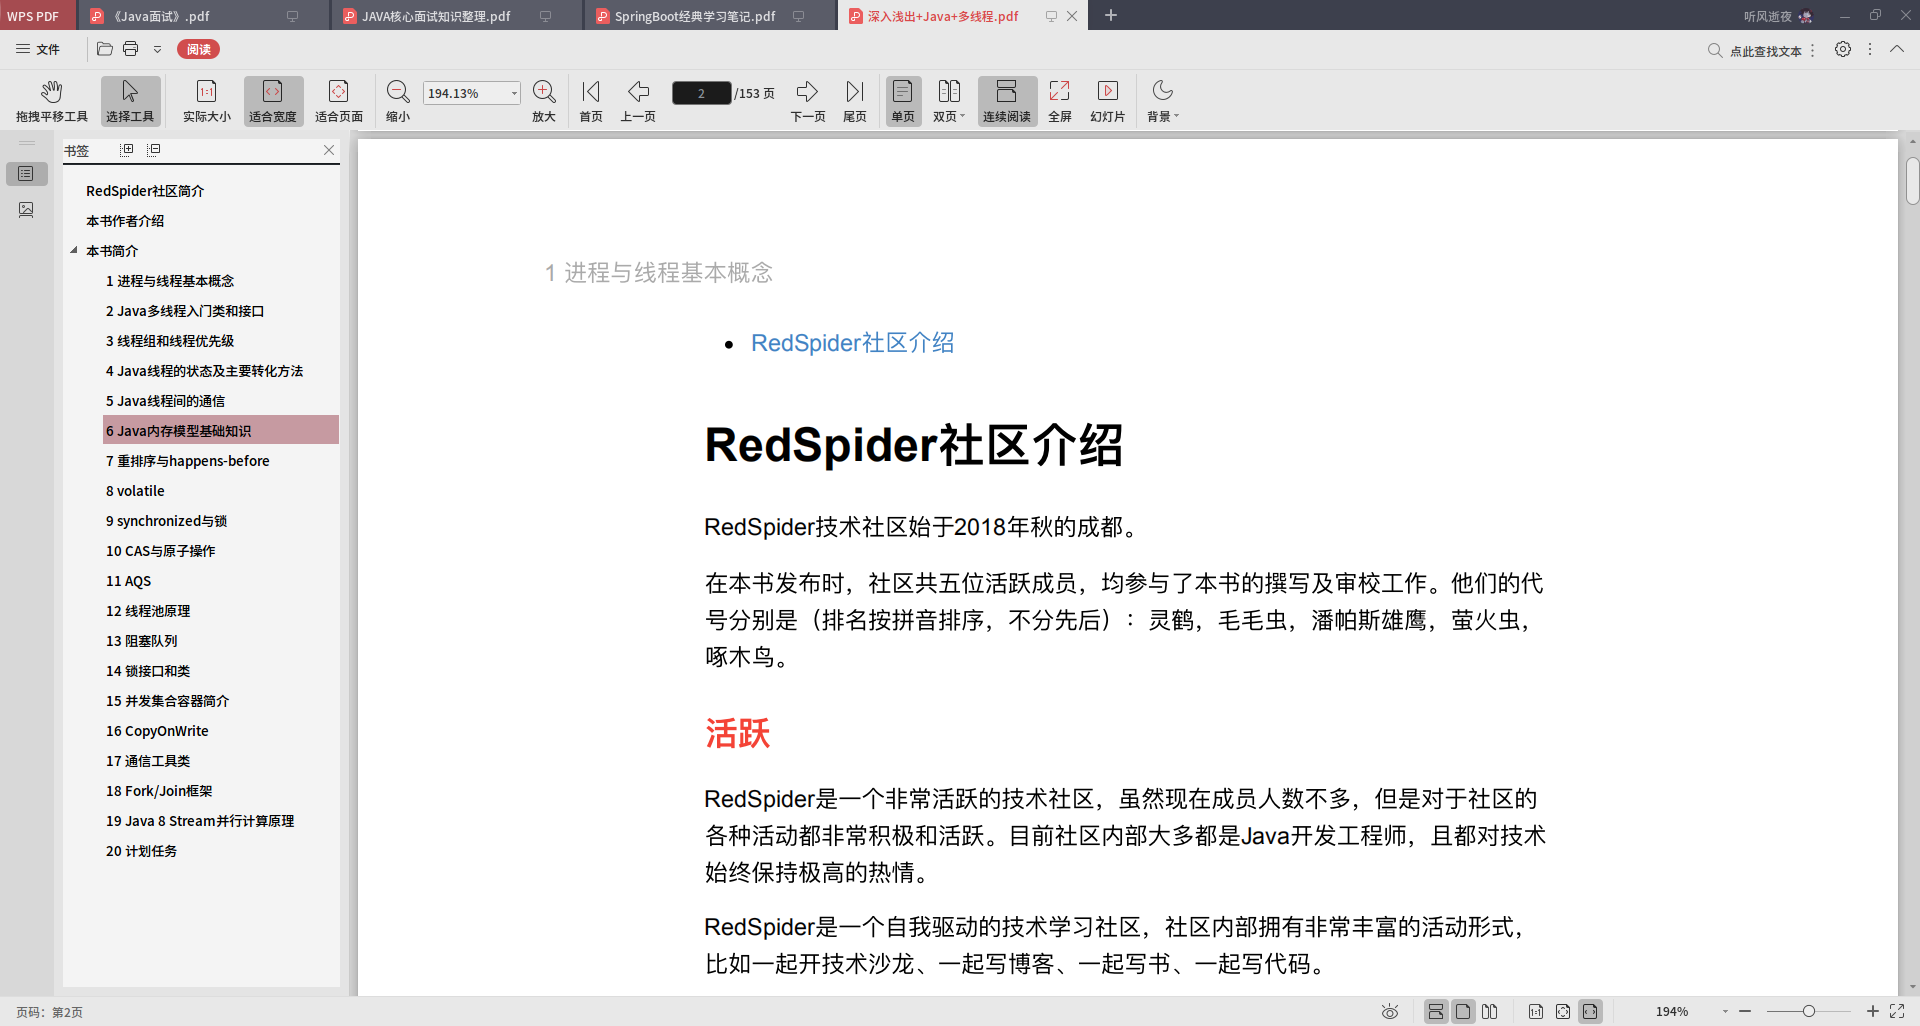The height and width of the screenshot is (1026, 1920).
Task: Collapse all bookmarks icon
Action: tap(154, 150)
